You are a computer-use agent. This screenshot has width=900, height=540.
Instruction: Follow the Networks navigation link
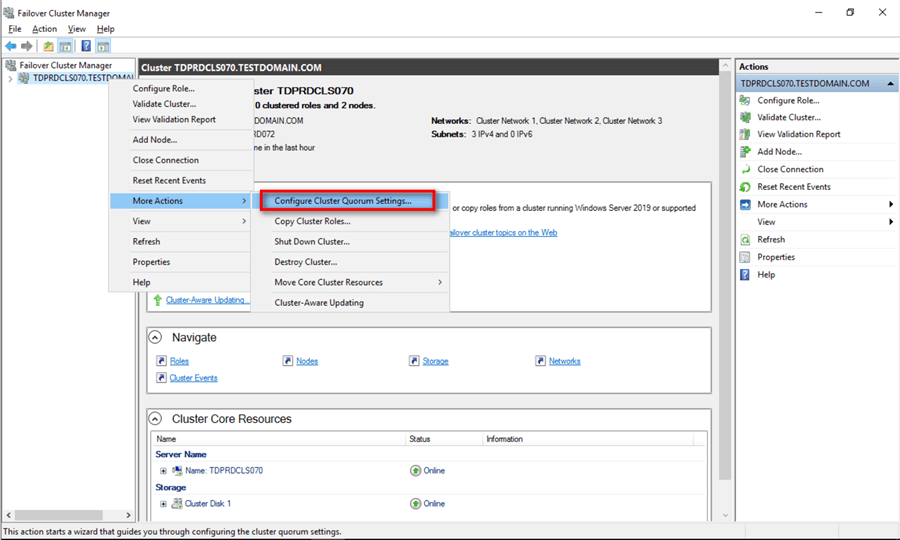(x=564, y=361)
